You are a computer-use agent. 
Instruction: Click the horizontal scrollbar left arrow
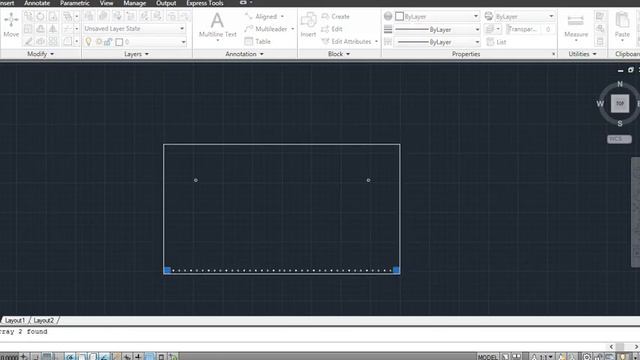click(611, 347)
